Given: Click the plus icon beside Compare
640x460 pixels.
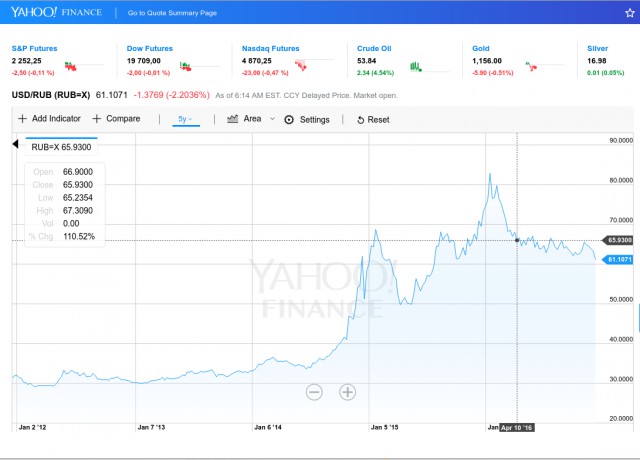Looking at the screenshot, I should click(97, 119).
